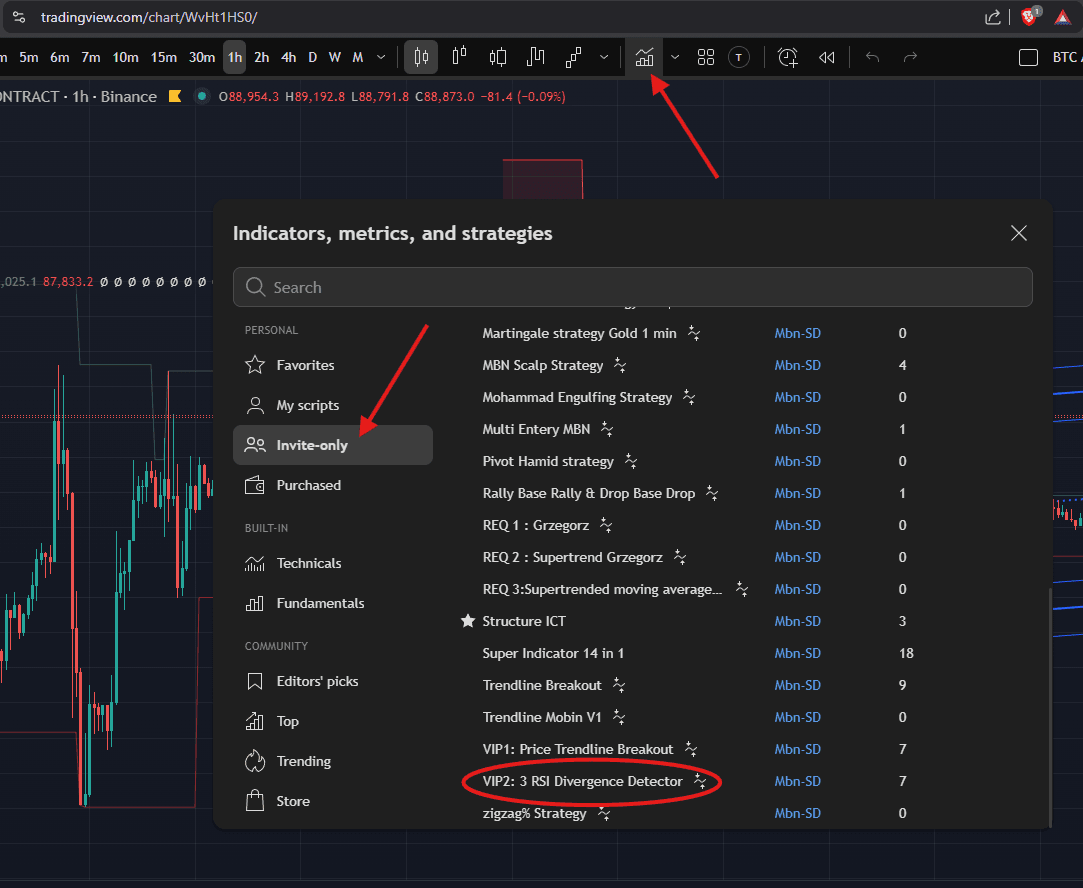Switch to the 4h timeframe

tap(289, 57)
